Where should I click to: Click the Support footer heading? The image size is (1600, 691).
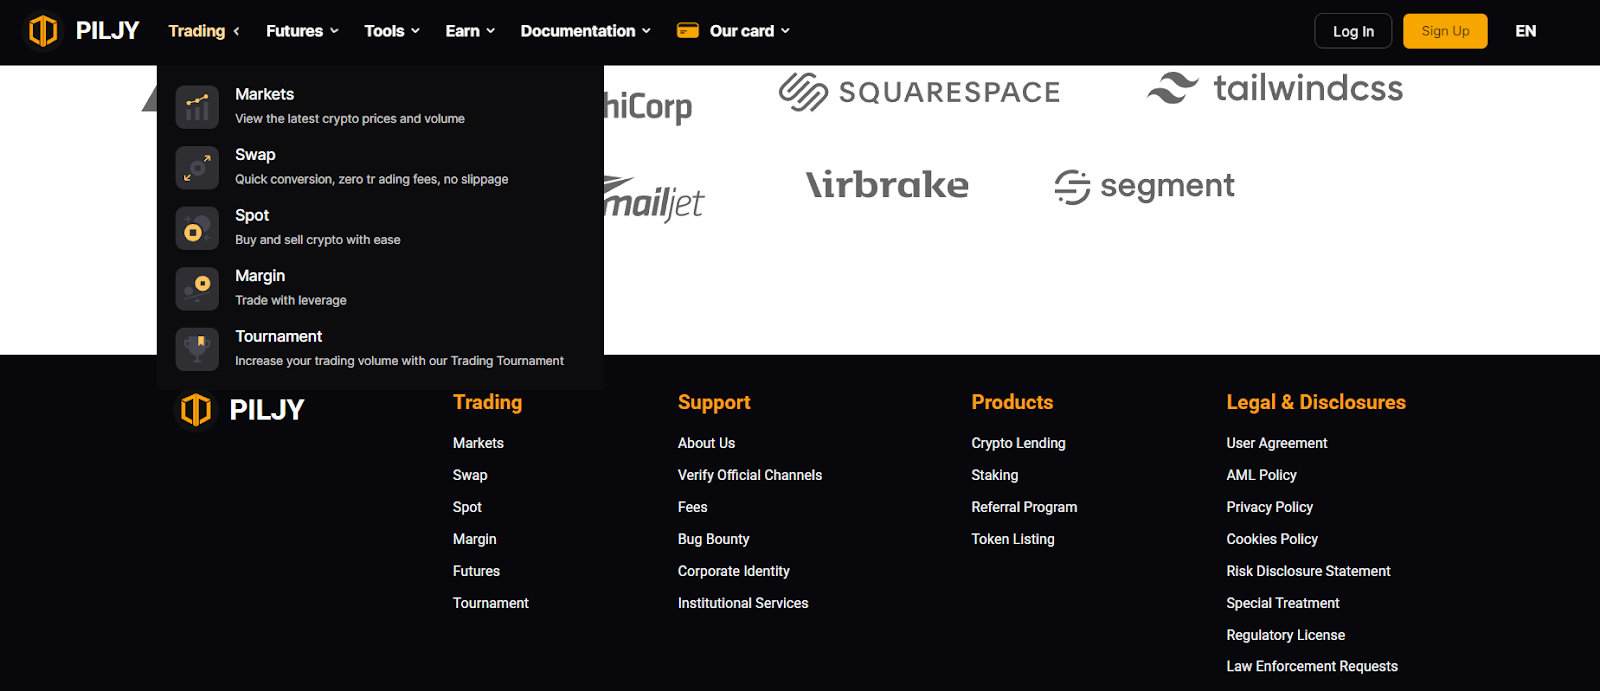click(714, 402)
